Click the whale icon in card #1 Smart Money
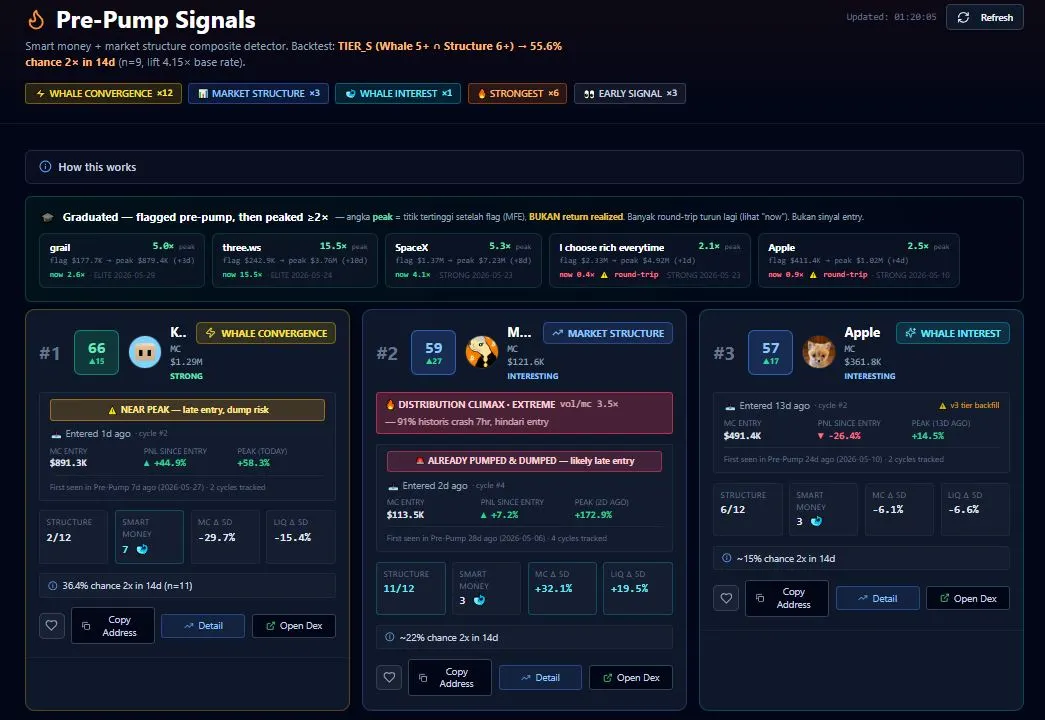 point(142,549)
